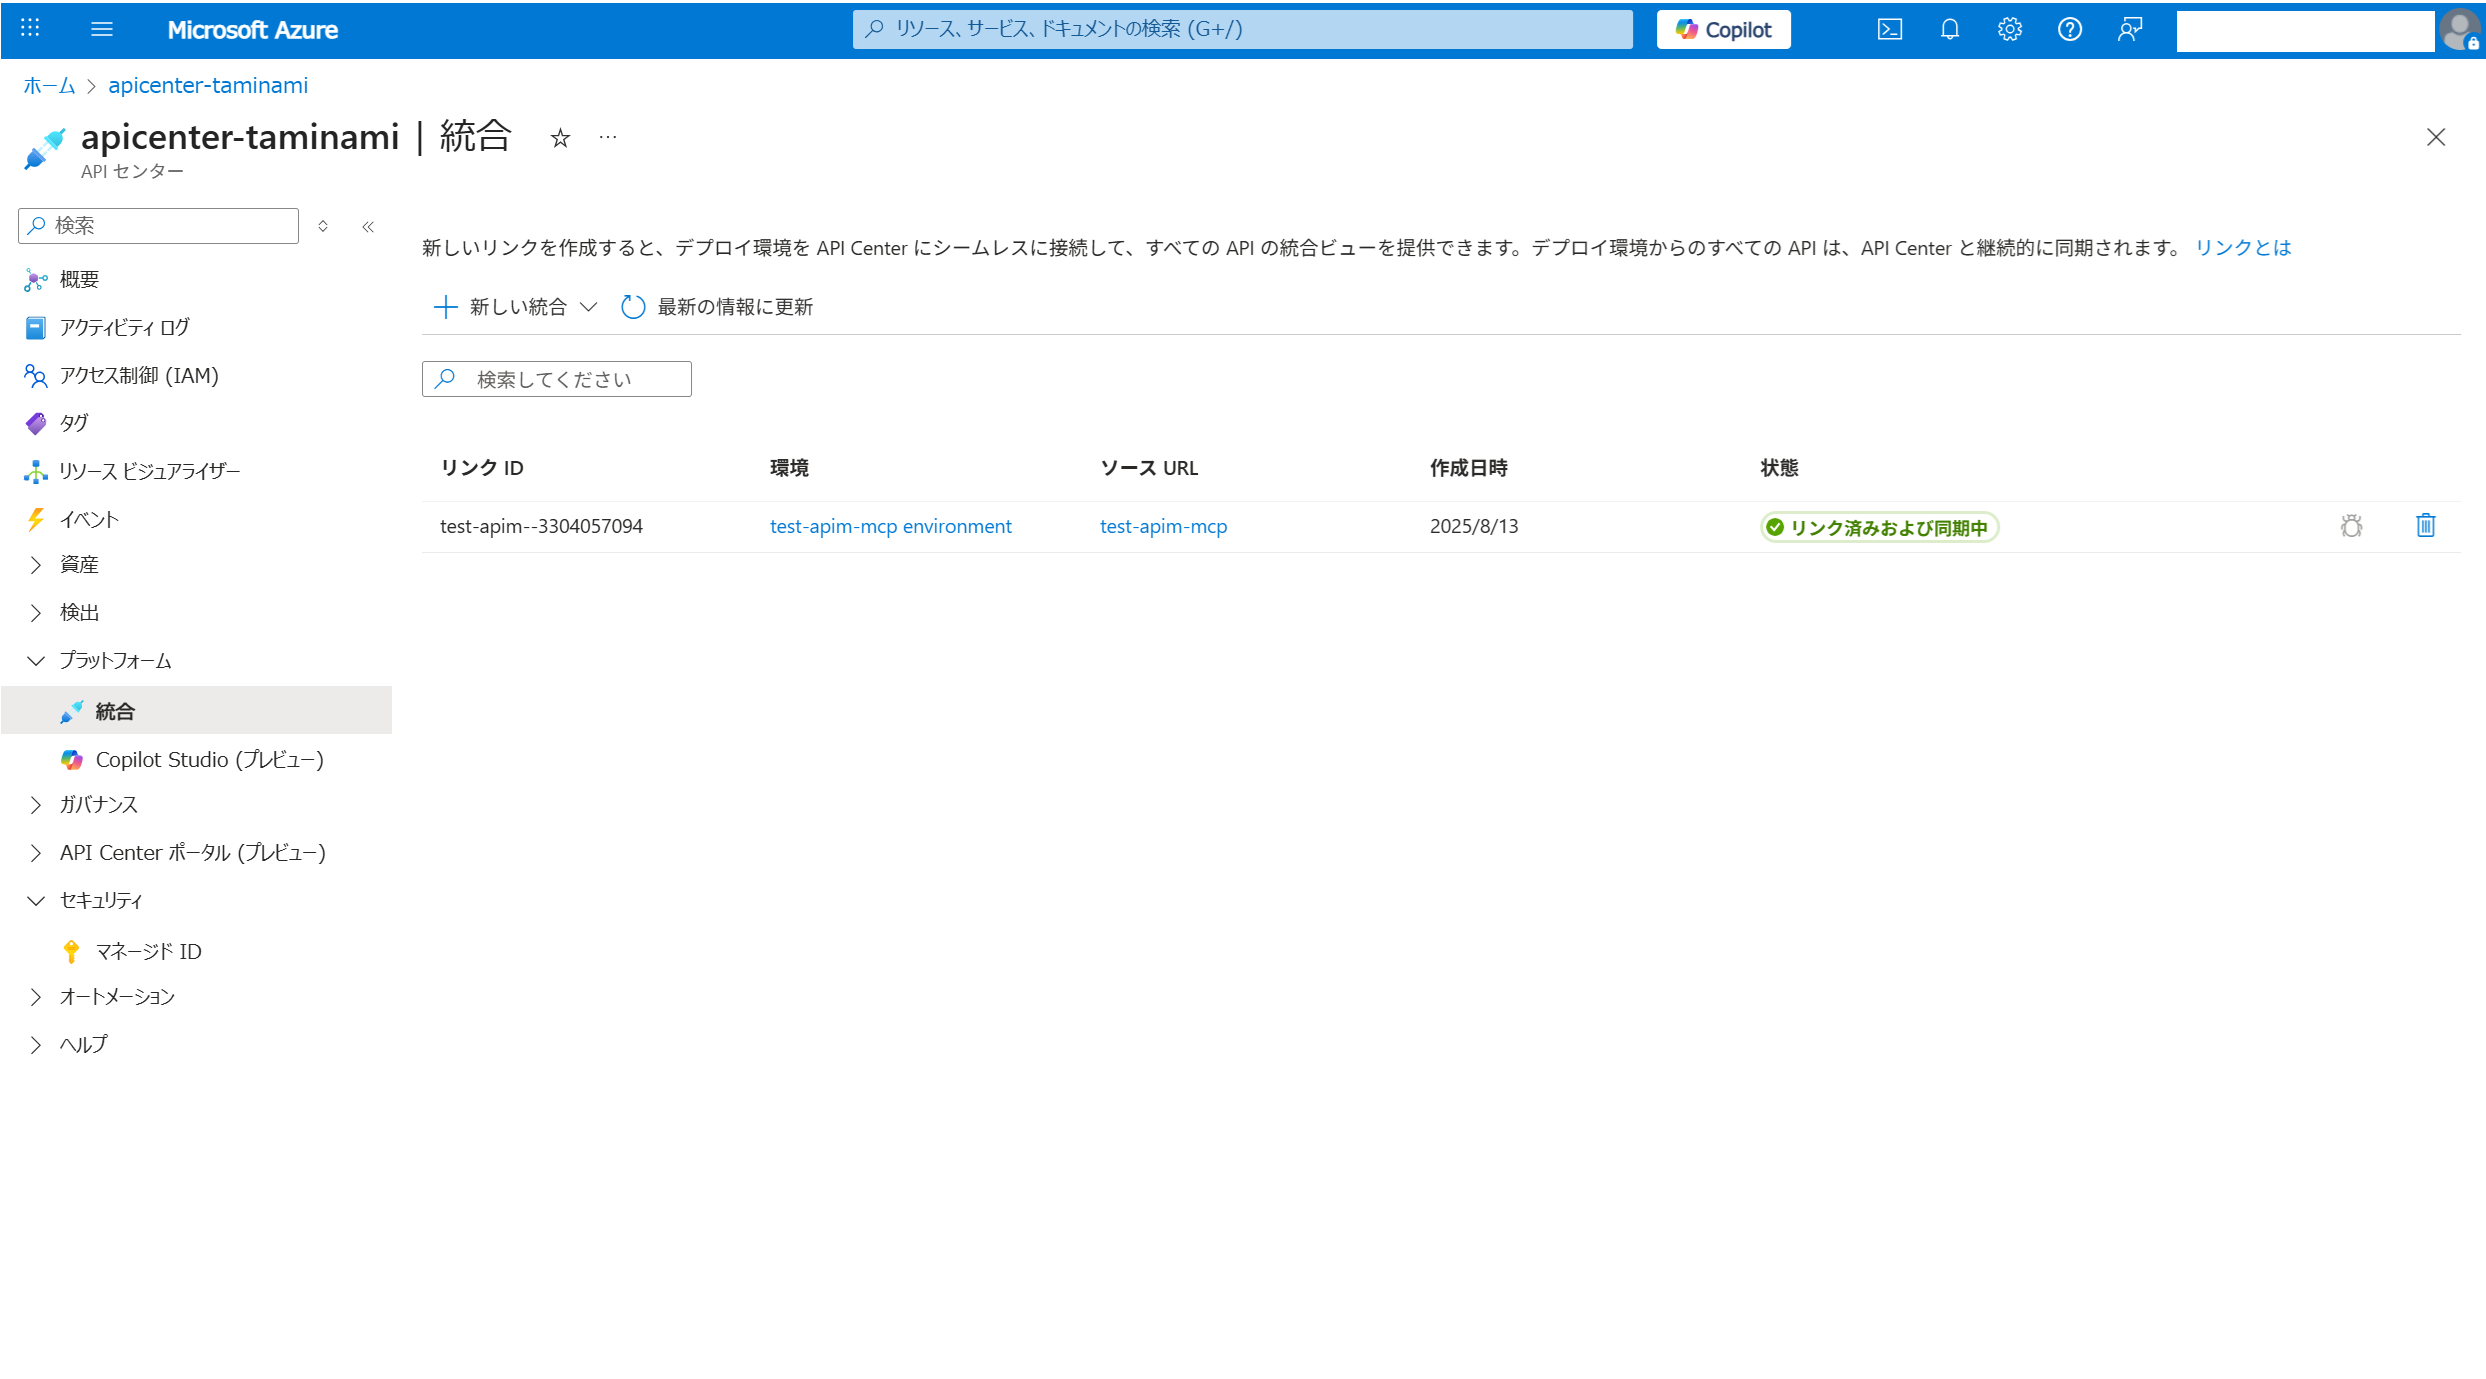
Task: Open the 新しい統合 dropdown
Action: [x=516, y=307]
